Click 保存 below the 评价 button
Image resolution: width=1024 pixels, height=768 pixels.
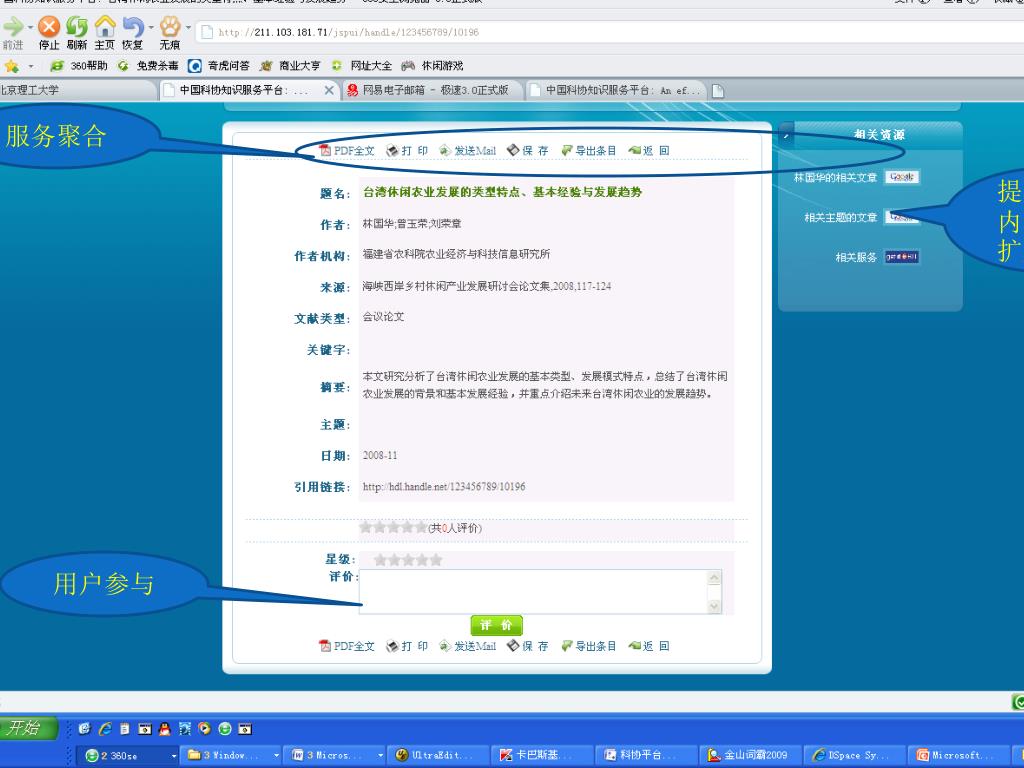[528, 646]
